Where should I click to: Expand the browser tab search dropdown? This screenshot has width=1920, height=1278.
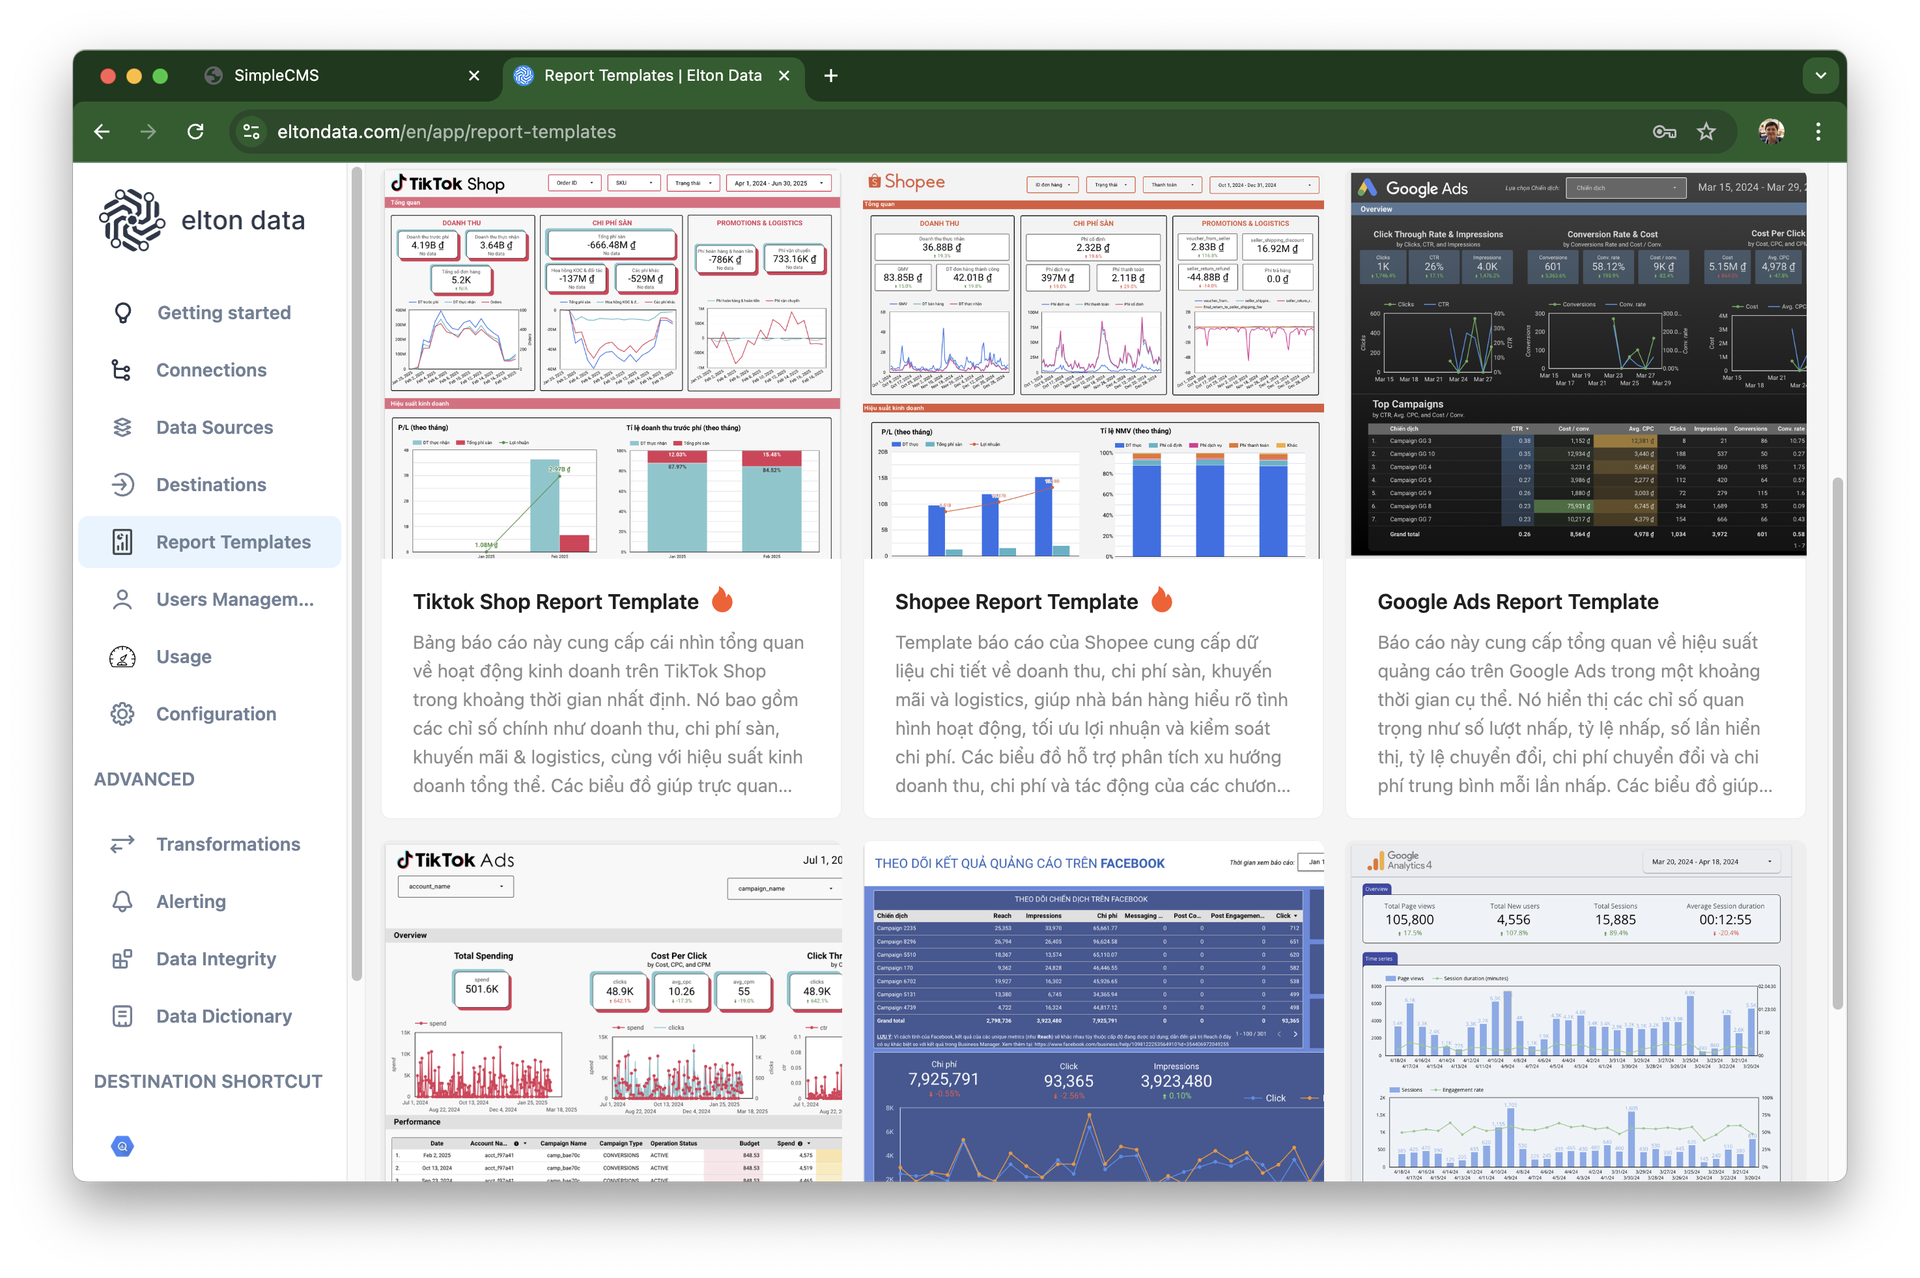(x=1820, y=75)
